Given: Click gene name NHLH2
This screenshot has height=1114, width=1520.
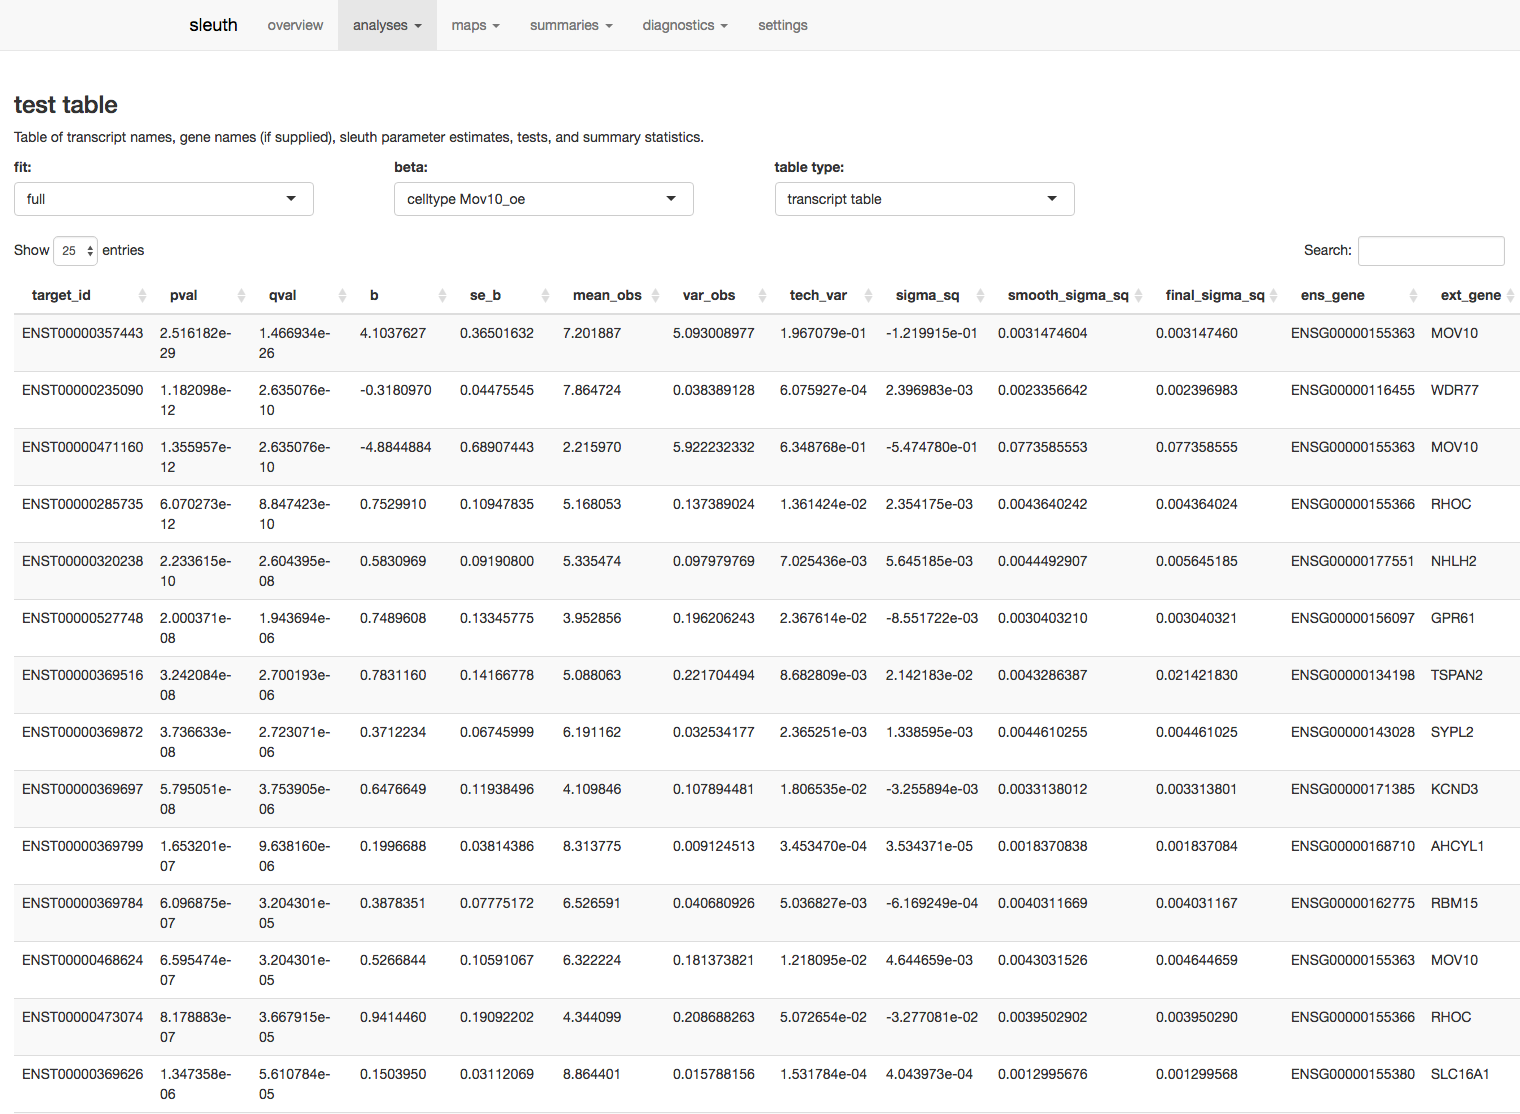Looking at the screenshot, I should tap(1453, 561).
